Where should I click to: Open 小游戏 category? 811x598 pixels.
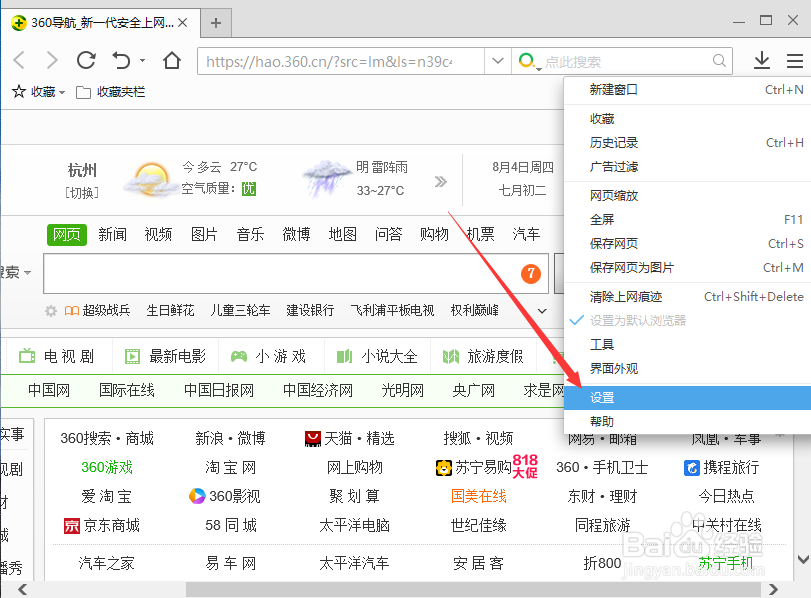[268, 356]
